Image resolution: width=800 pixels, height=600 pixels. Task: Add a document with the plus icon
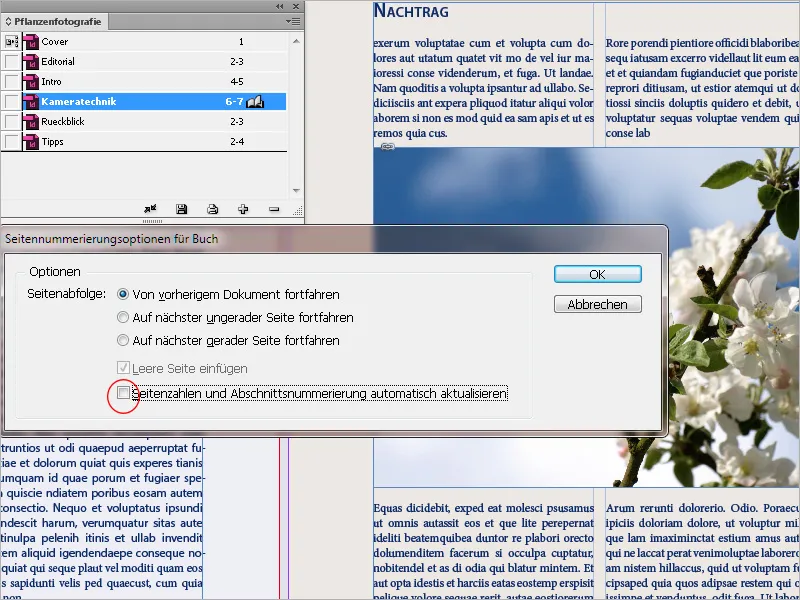tap(242, 209)
